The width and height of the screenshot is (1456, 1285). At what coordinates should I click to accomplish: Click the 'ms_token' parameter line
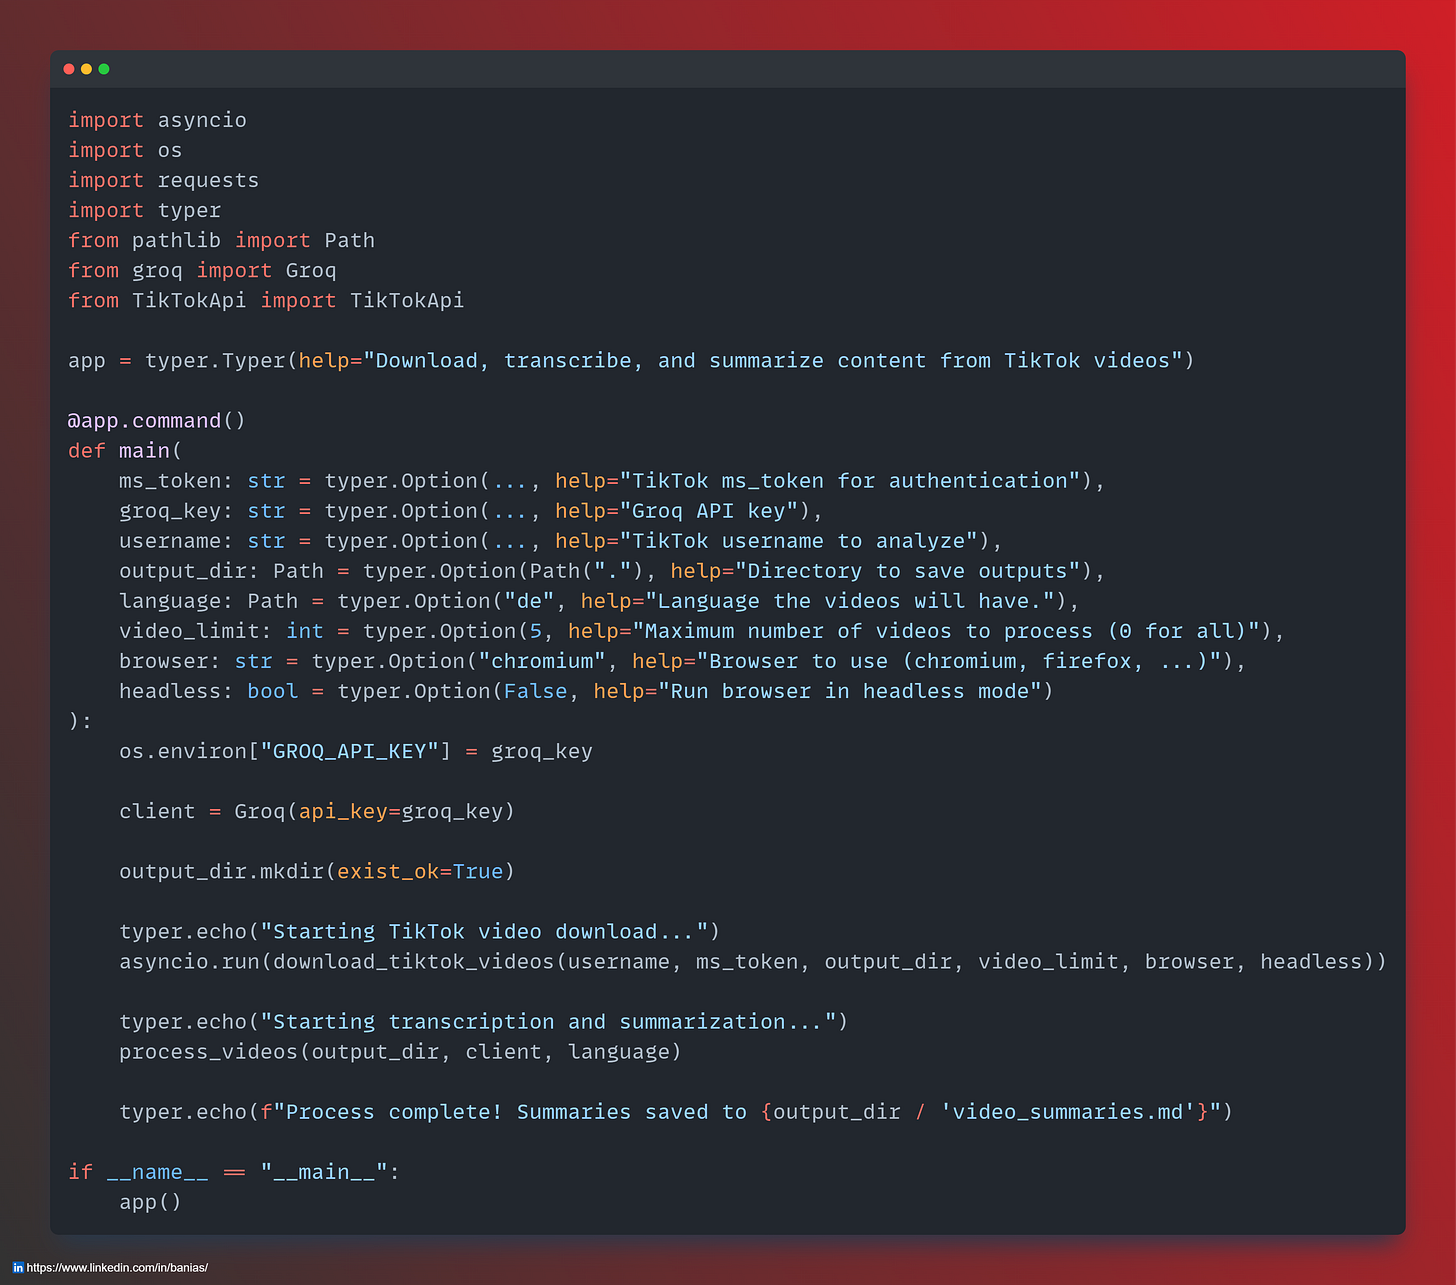coord(612,480)
